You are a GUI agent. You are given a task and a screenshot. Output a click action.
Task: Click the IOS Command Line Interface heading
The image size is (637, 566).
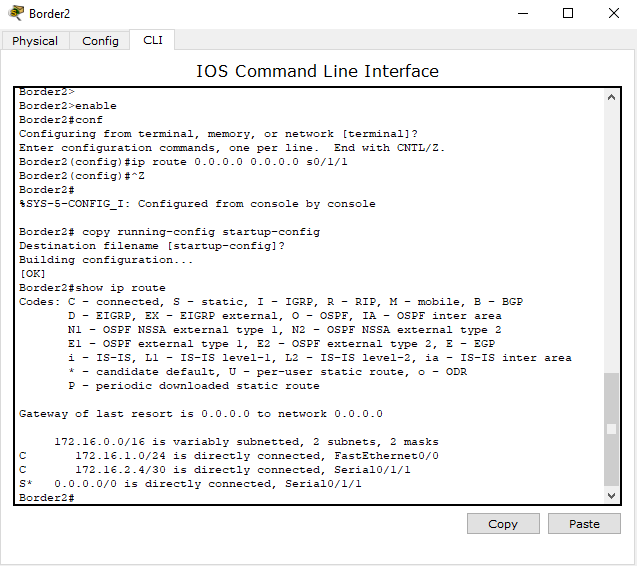(317, 71)
